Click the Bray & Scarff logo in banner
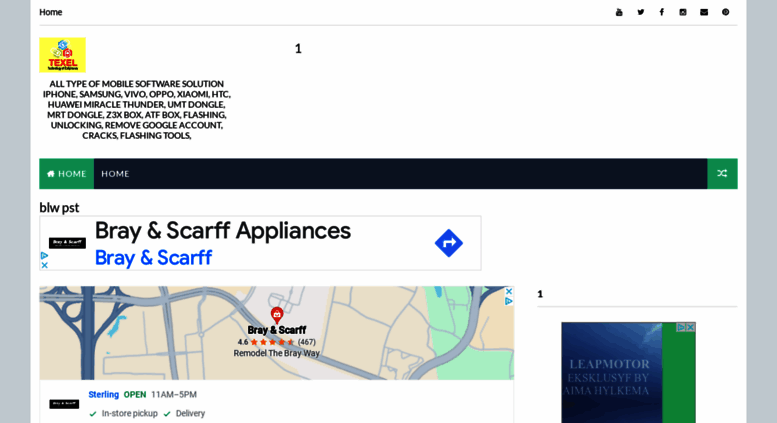777x423 pixels. pyautogui.click(x=67, y=243)
